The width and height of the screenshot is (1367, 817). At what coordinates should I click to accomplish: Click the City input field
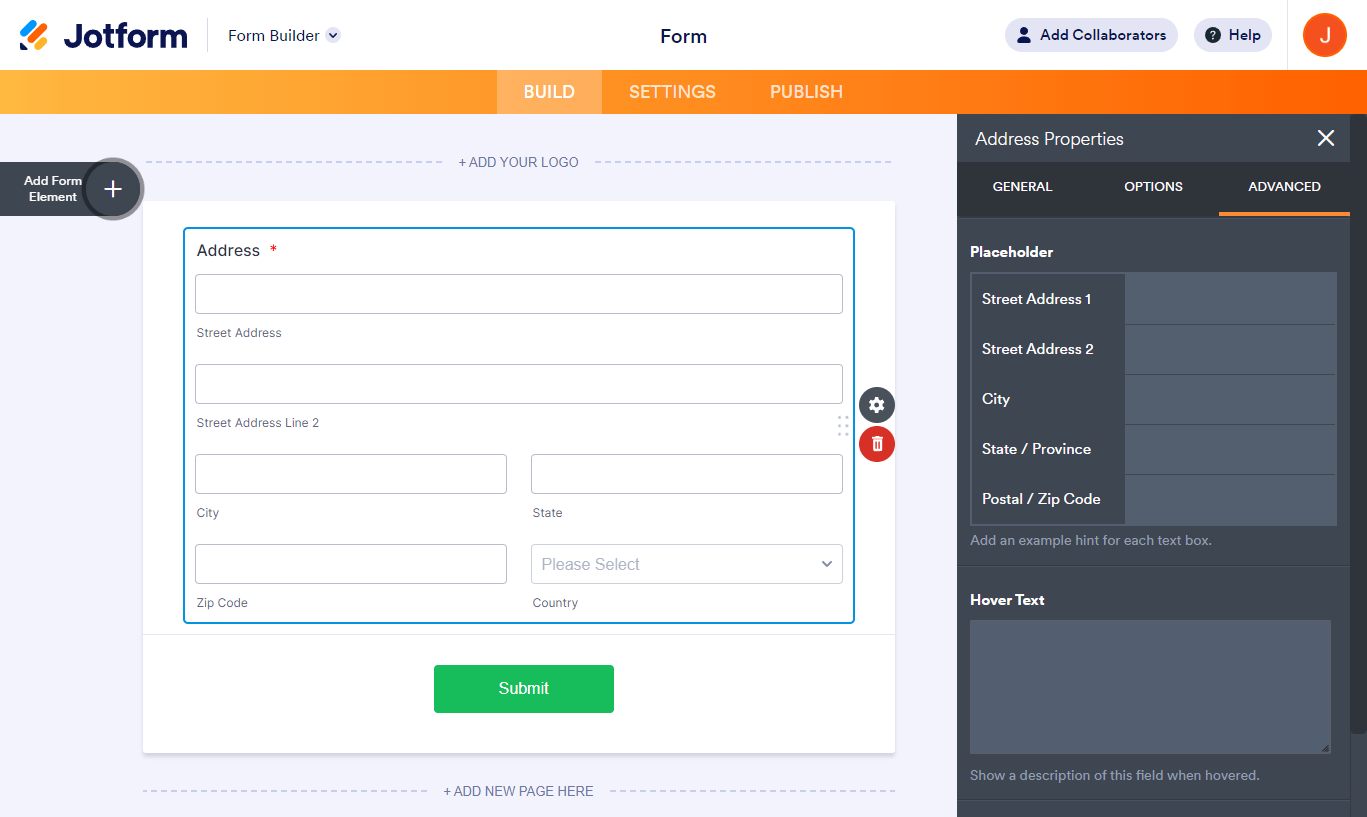coord(351,474)
